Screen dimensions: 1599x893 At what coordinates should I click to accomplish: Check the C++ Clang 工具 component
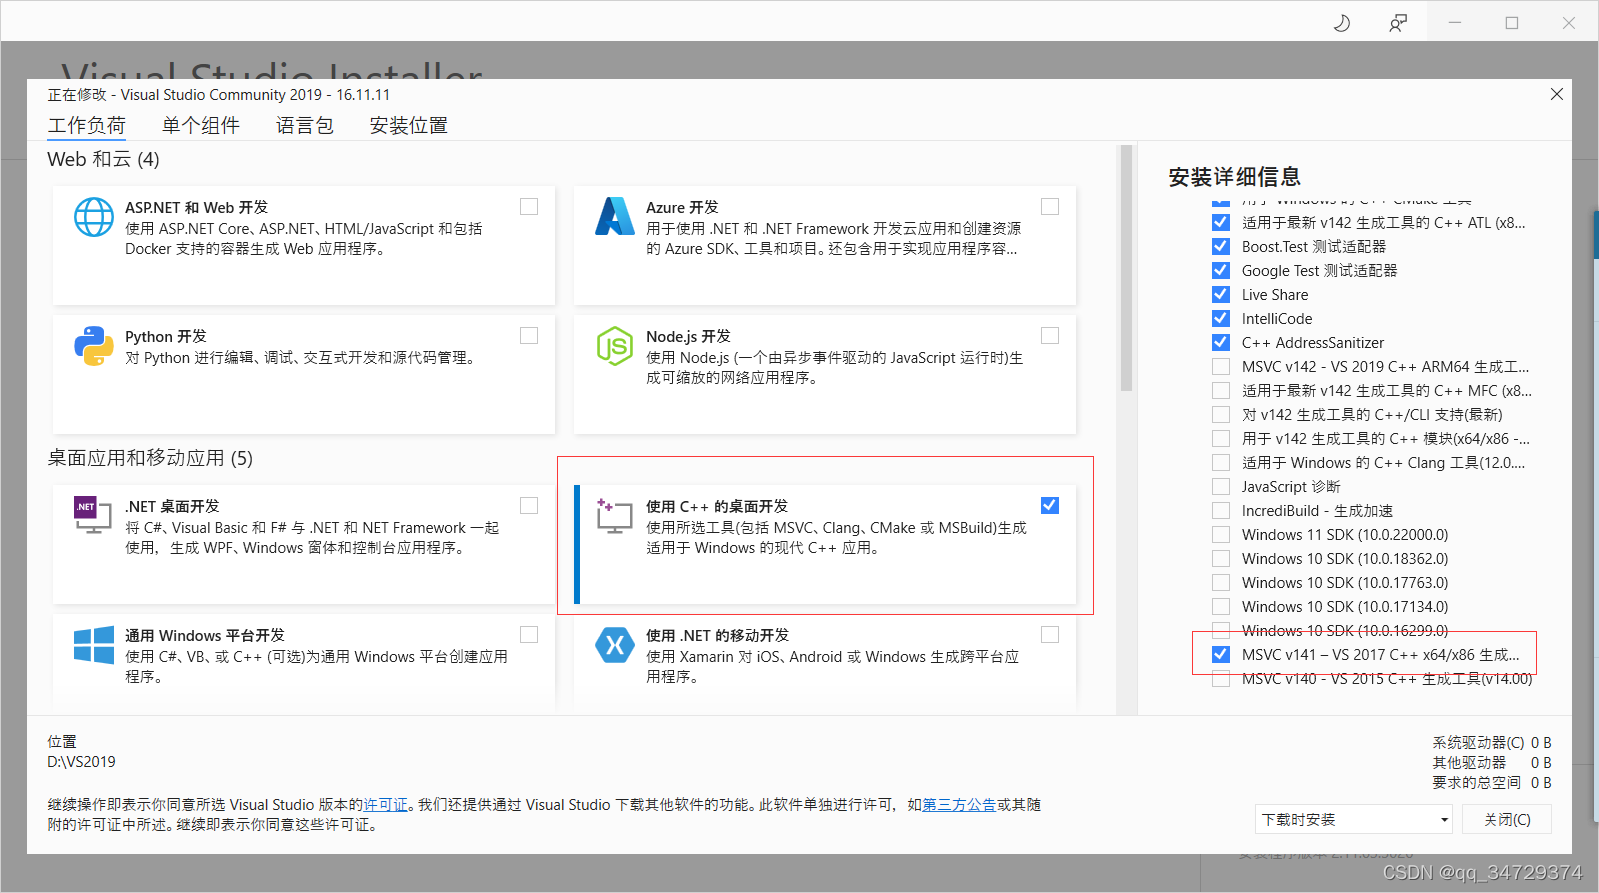(1221, 462)
